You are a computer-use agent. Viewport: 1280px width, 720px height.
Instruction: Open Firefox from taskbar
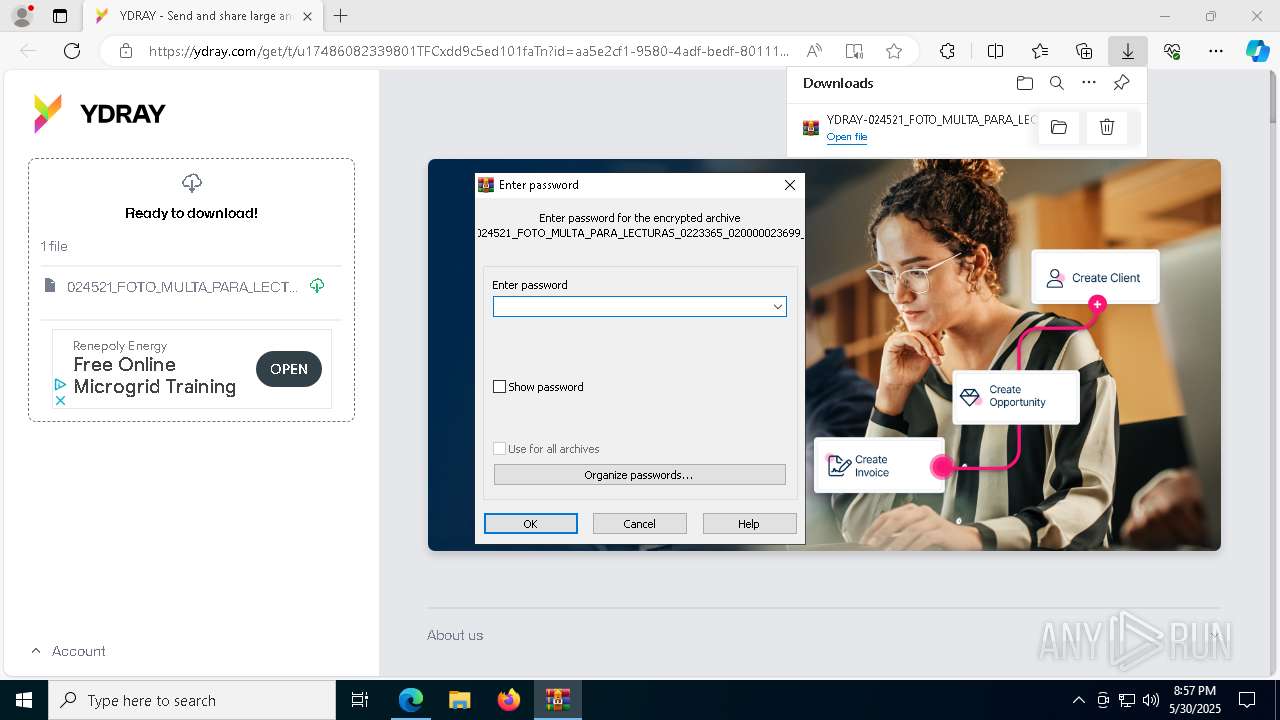pyautogui.click(x=509, y=700)
